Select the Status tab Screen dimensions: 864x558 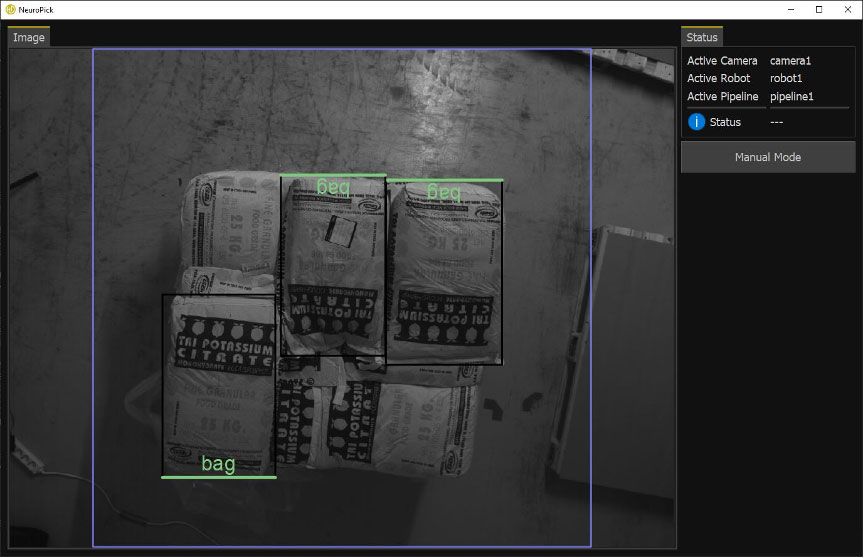tap(701, 37)
